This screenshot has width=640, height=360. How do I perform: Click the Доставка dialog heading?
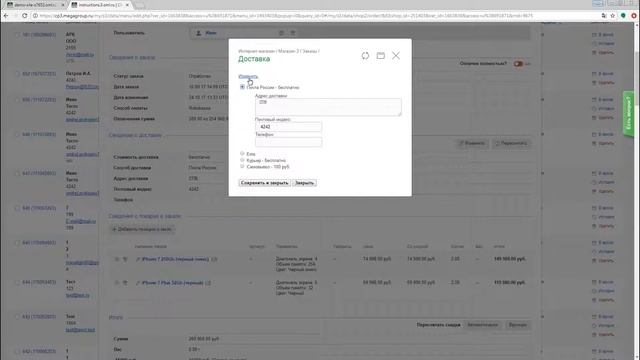pyautogui.click(x=254, y=59)
